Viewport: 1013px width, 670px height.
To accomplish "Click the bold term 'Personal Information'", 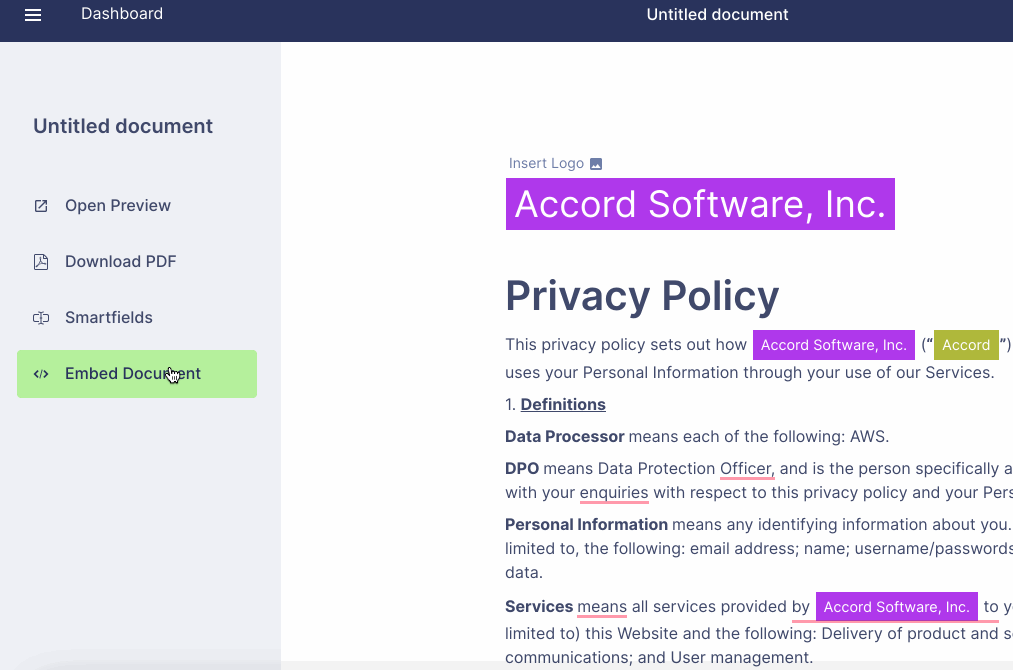I will 587,525.
